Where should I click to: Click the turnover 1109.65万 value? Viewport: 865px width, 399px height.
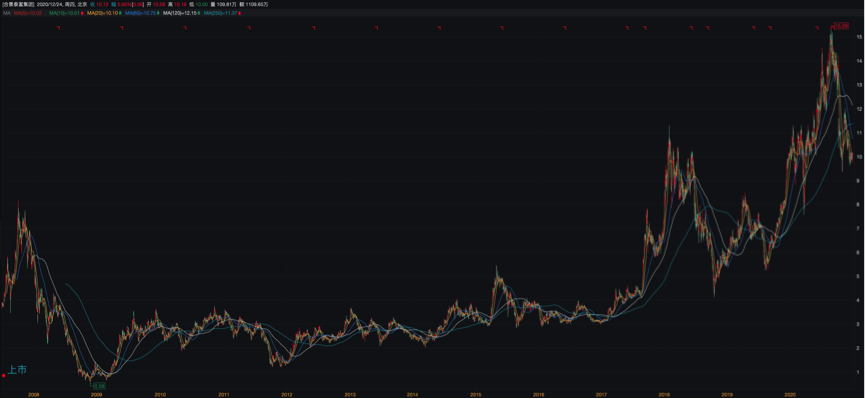258,4
